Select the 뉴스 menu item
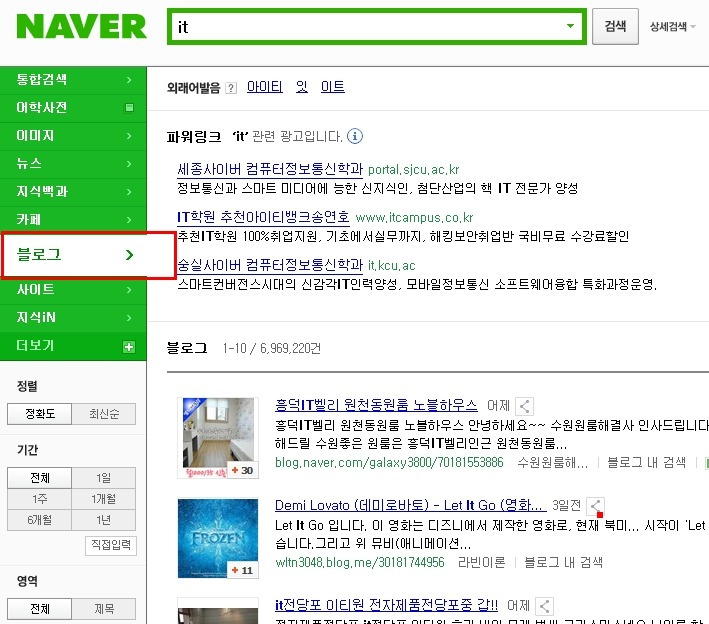The image size is (709, 624). (x=73, y=164)
